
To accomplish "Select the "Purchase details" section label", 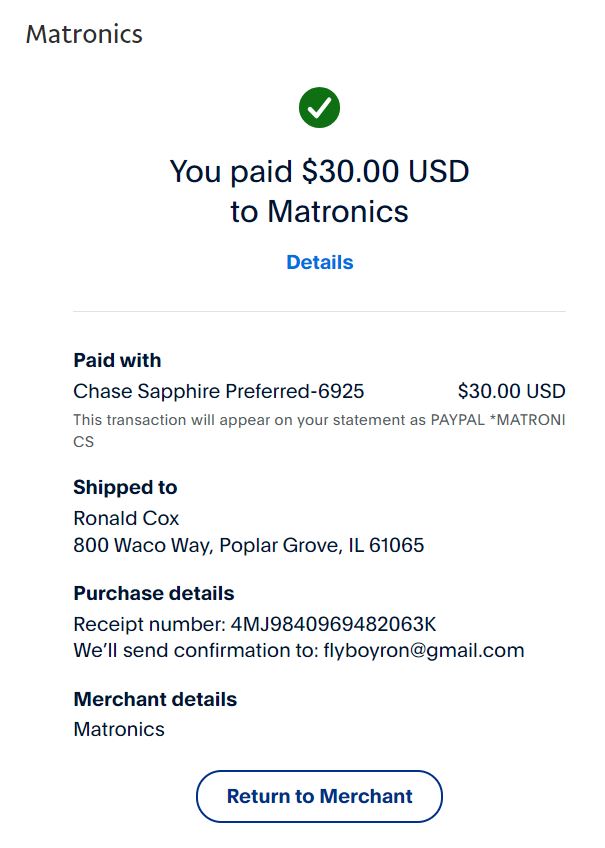I will click(x=154, y=593).
